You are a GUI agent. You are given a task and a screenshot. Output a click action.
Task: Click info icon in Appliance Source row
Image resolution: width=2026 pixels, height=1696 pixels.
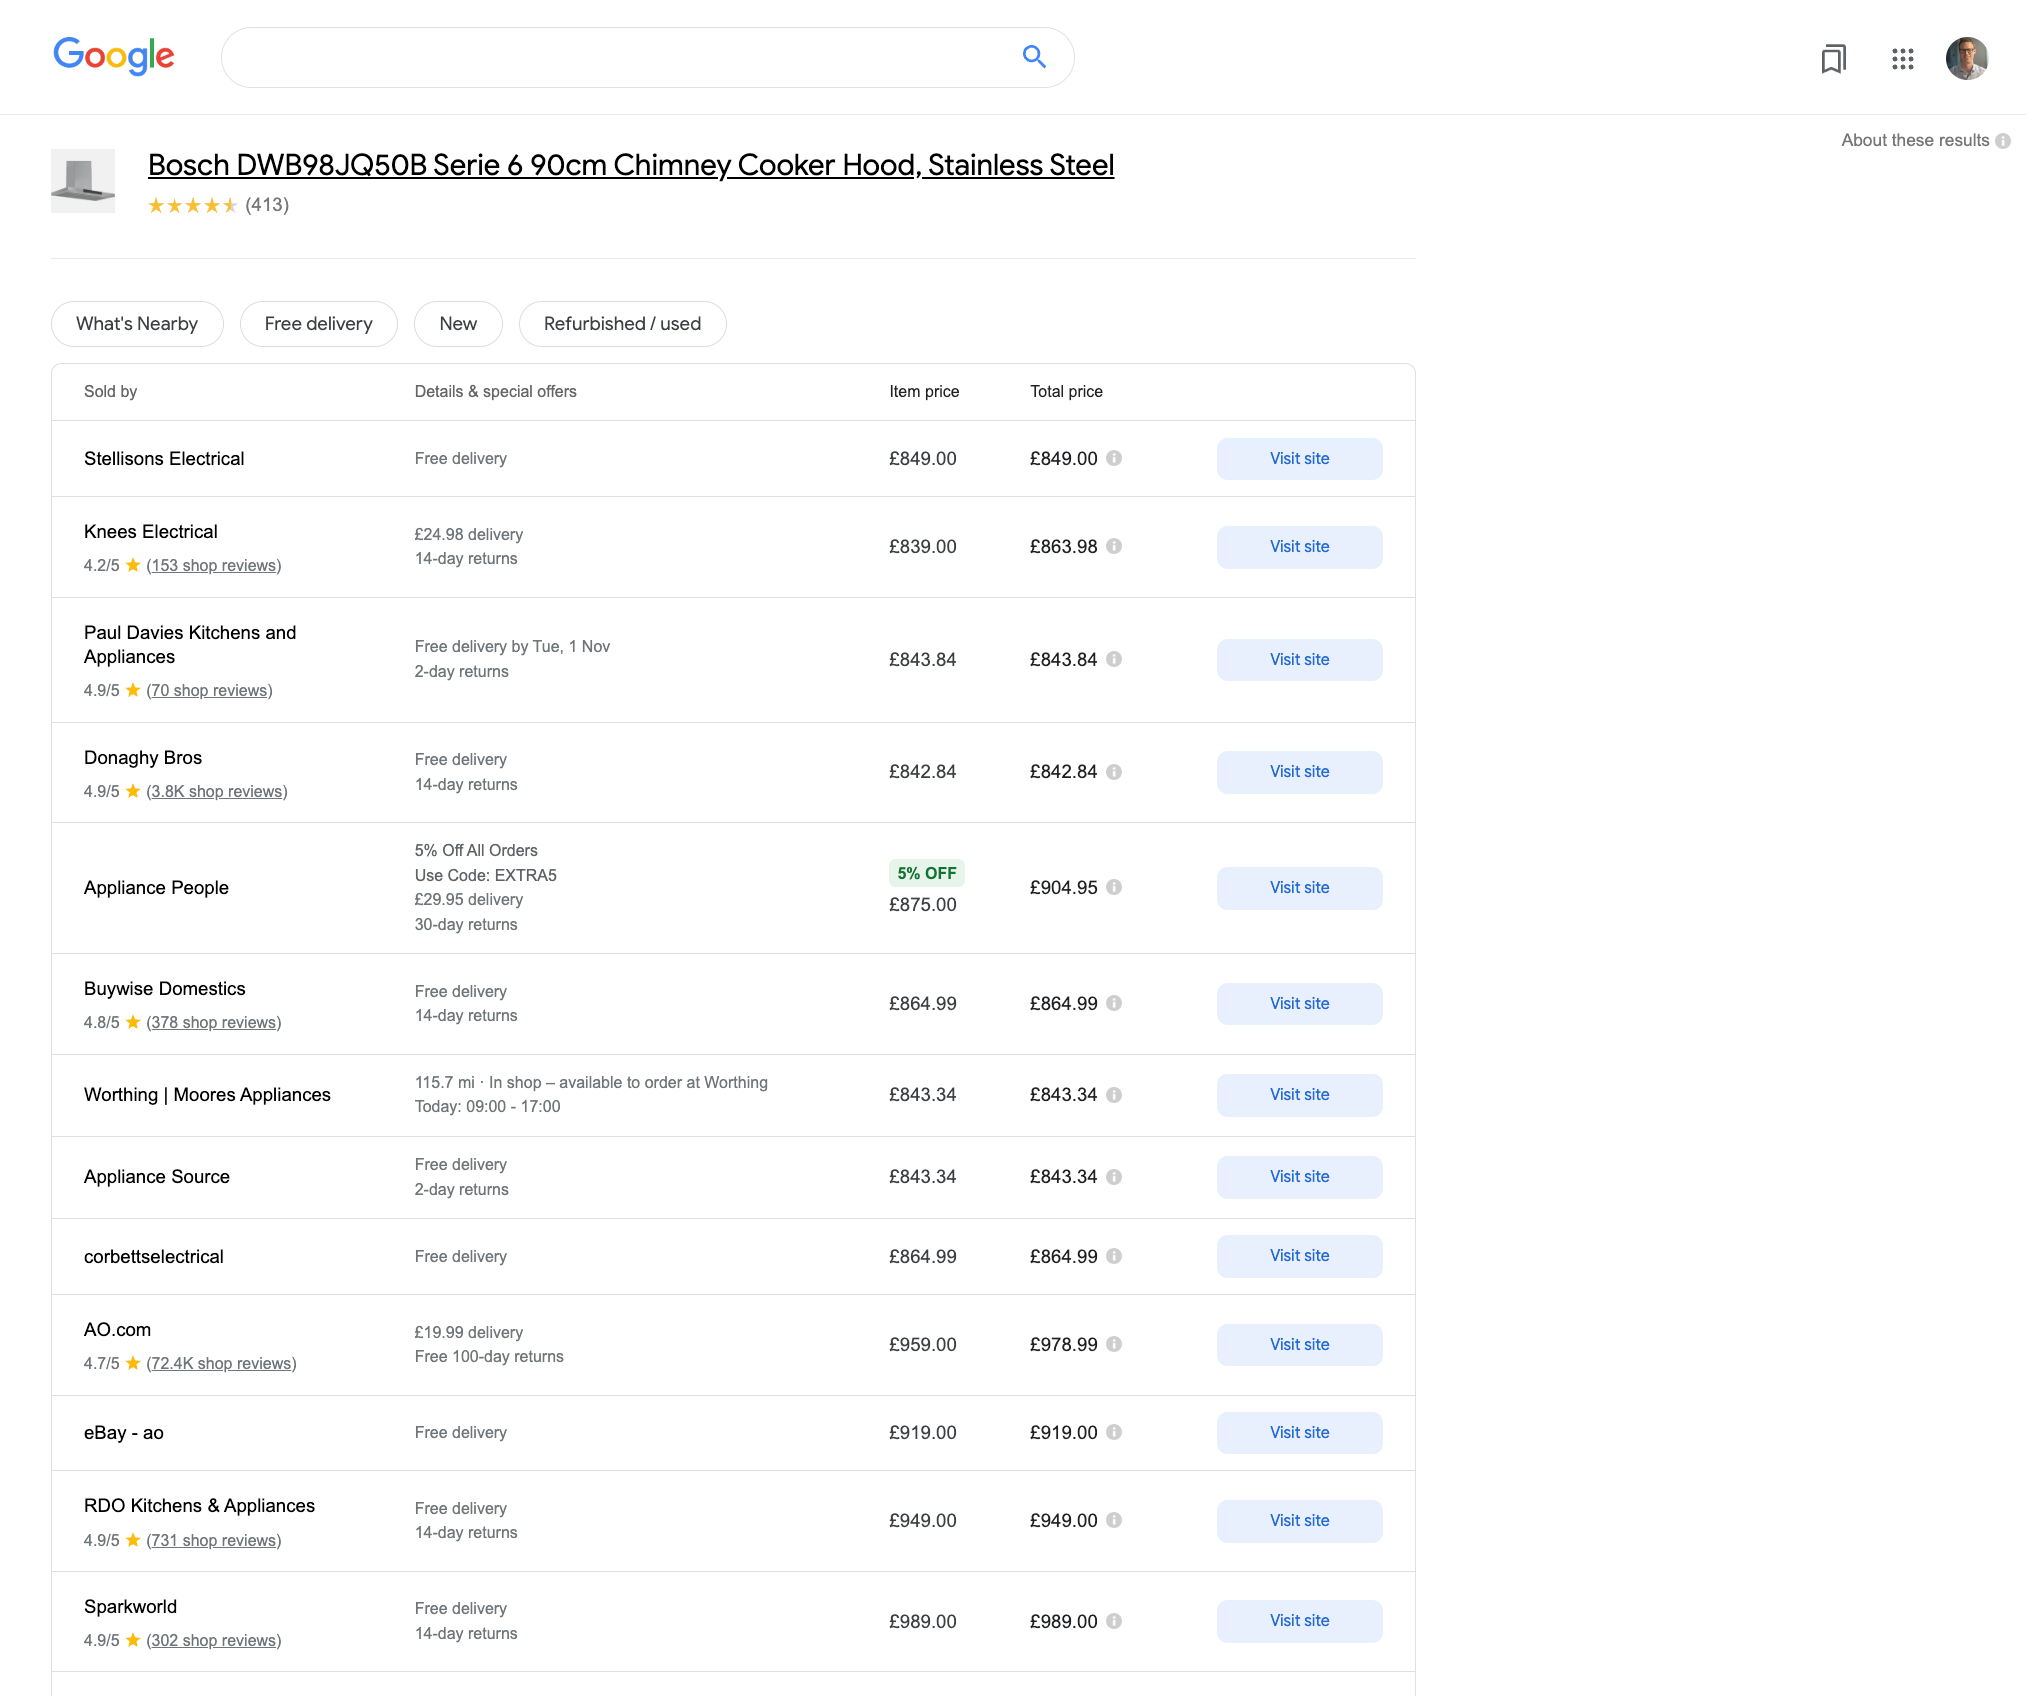point(1114,1177)
